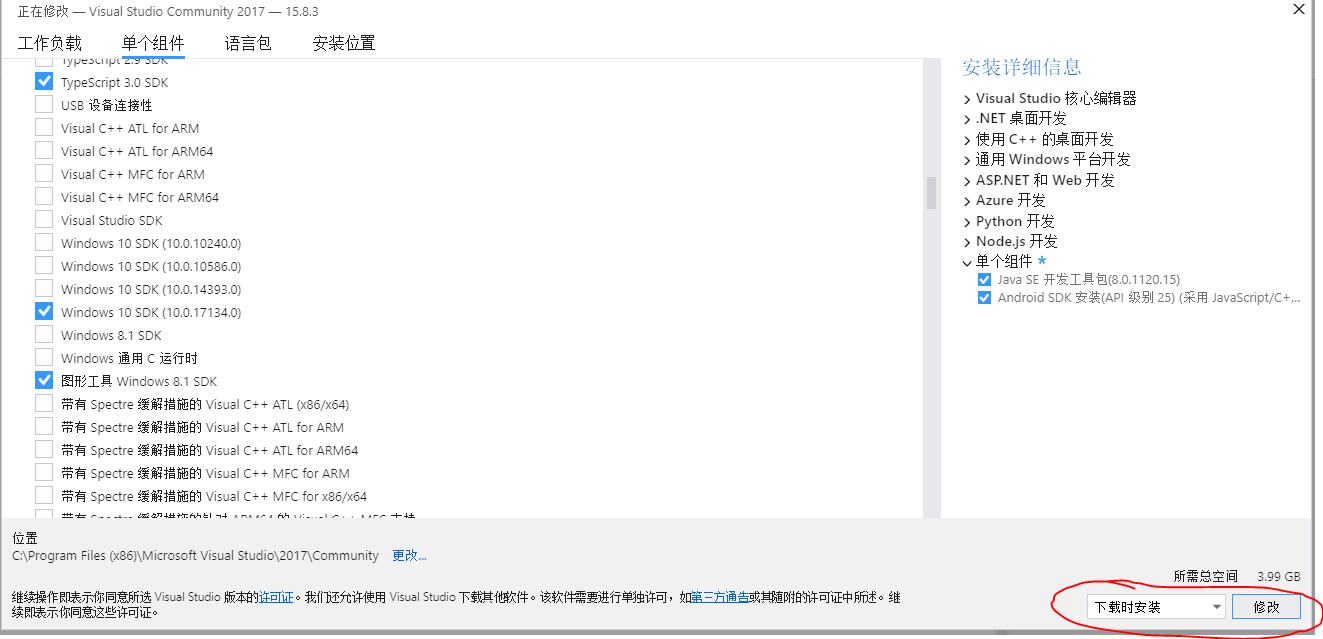Uncheck the TypeScript 3.0 SDK component
The height and width of the screenshot is (639, 1323).
43,81
